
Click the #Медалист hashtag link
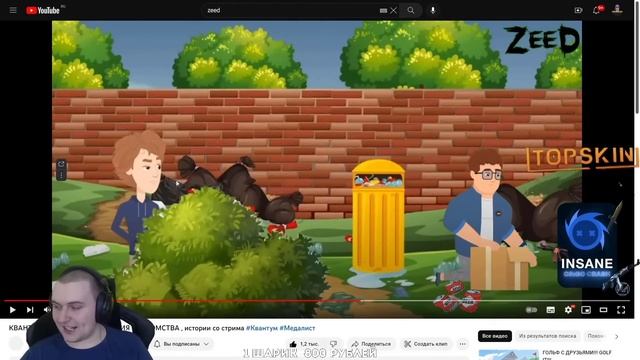coord(297,328)
